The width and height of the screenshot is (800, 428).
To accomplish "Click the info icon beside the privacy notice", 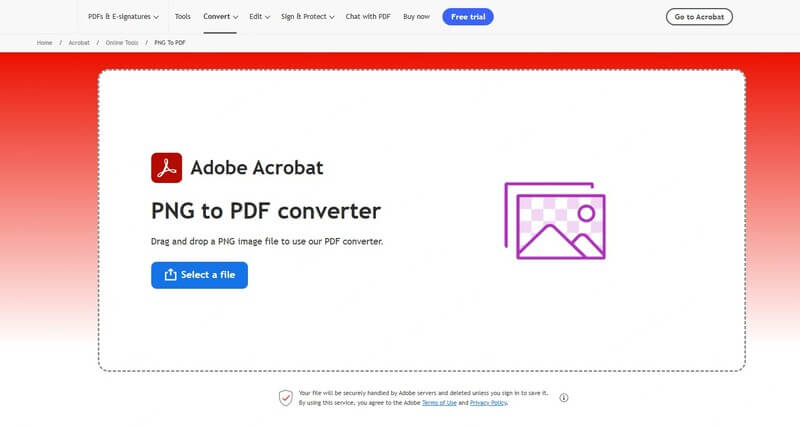I will tap(564, 398).
